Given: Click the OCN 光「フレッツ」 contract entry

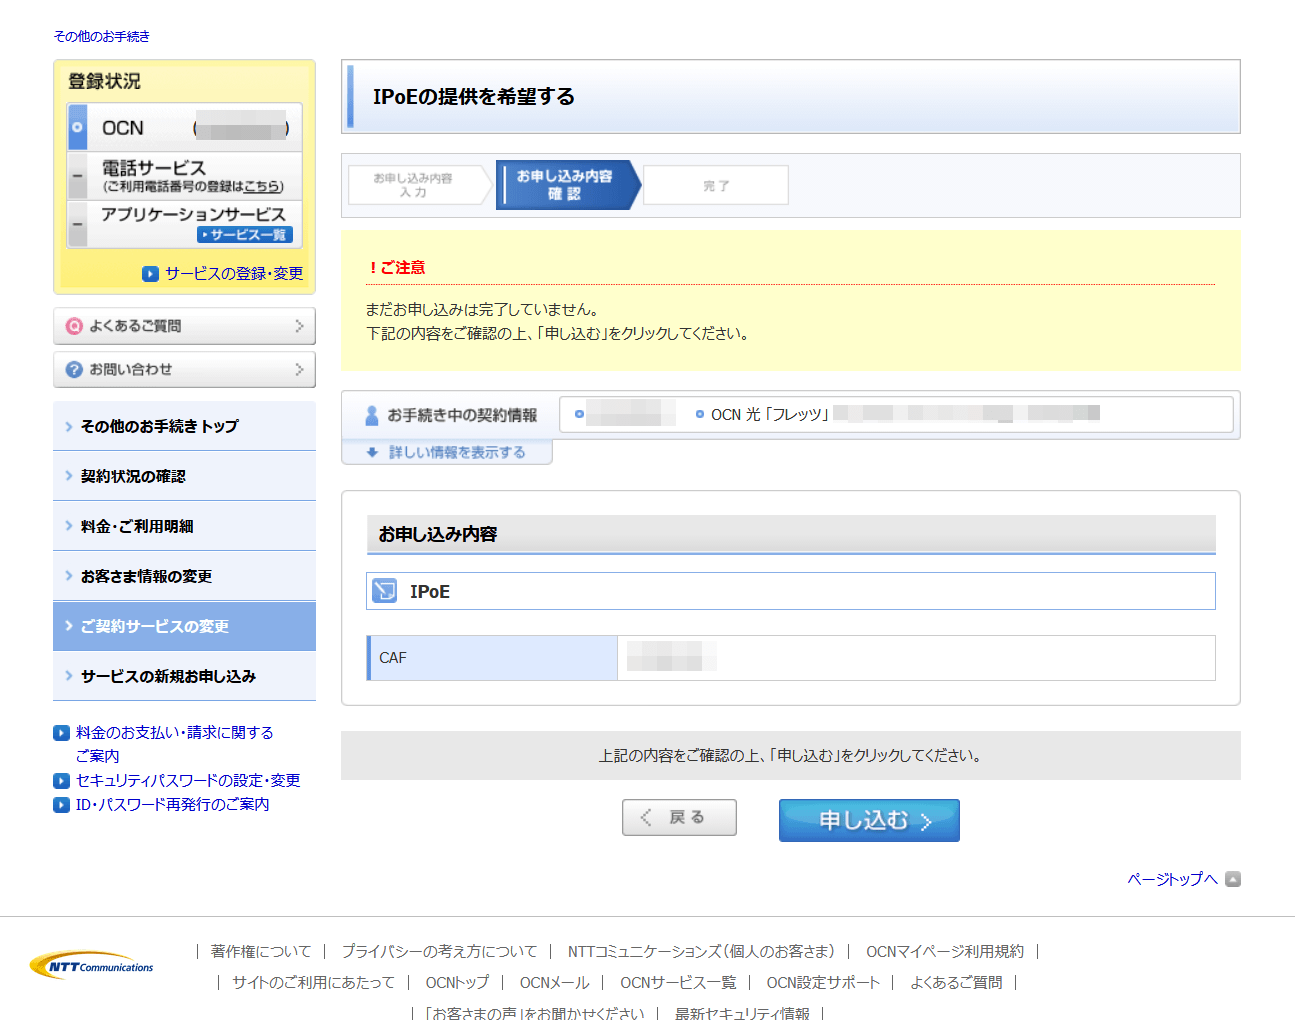Looking at the screenshot, I should coord(769,414).
